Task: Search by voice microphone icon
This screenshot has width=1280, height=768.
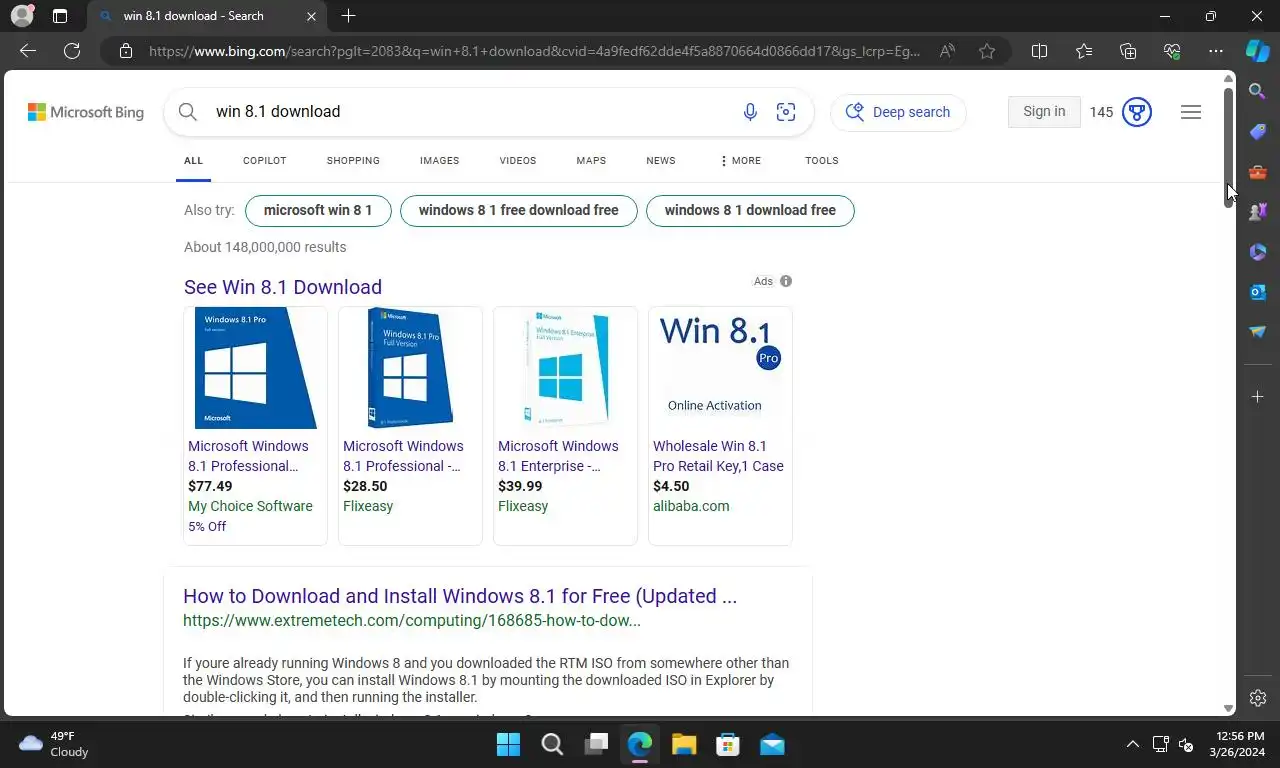Action: point(750,112)
